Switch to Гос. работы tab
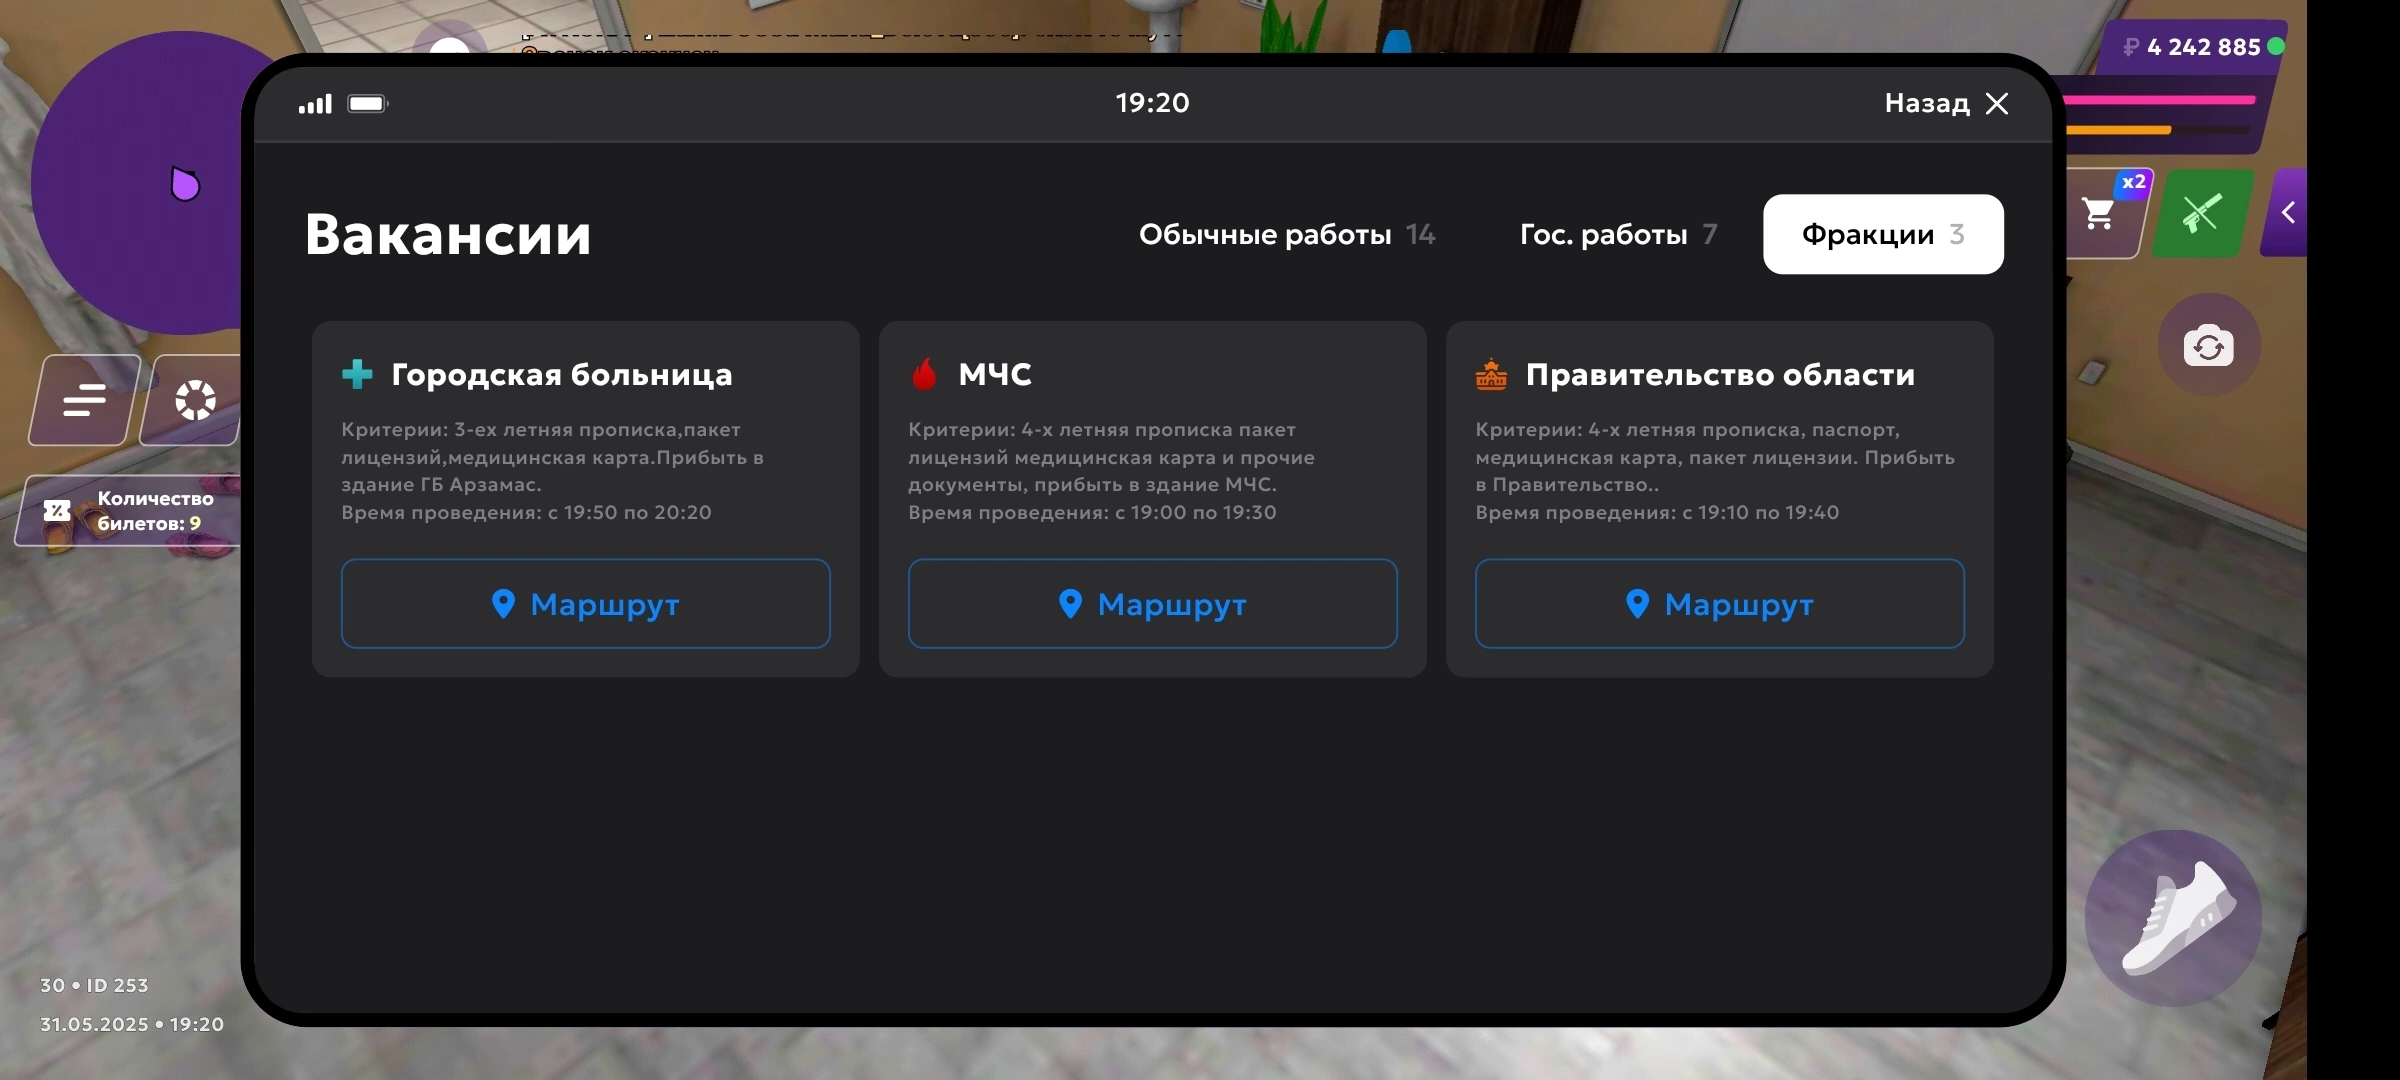Screen dimensions: 2400x1080 [x=1618, y=234]
